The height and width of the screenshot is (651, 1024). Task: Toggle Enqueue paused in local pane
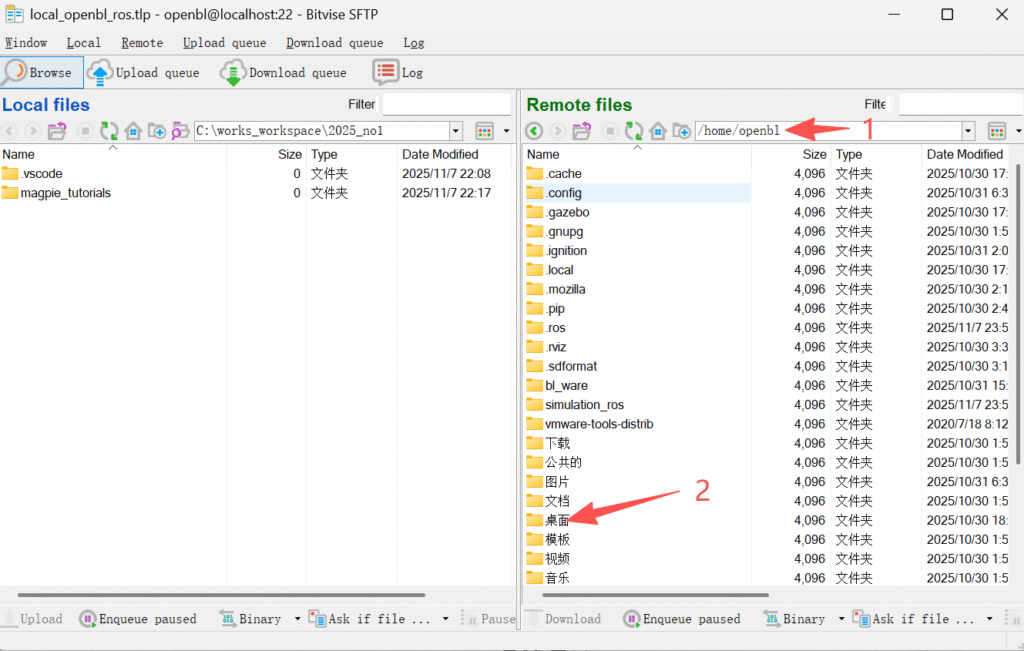[x=138, y=619]
